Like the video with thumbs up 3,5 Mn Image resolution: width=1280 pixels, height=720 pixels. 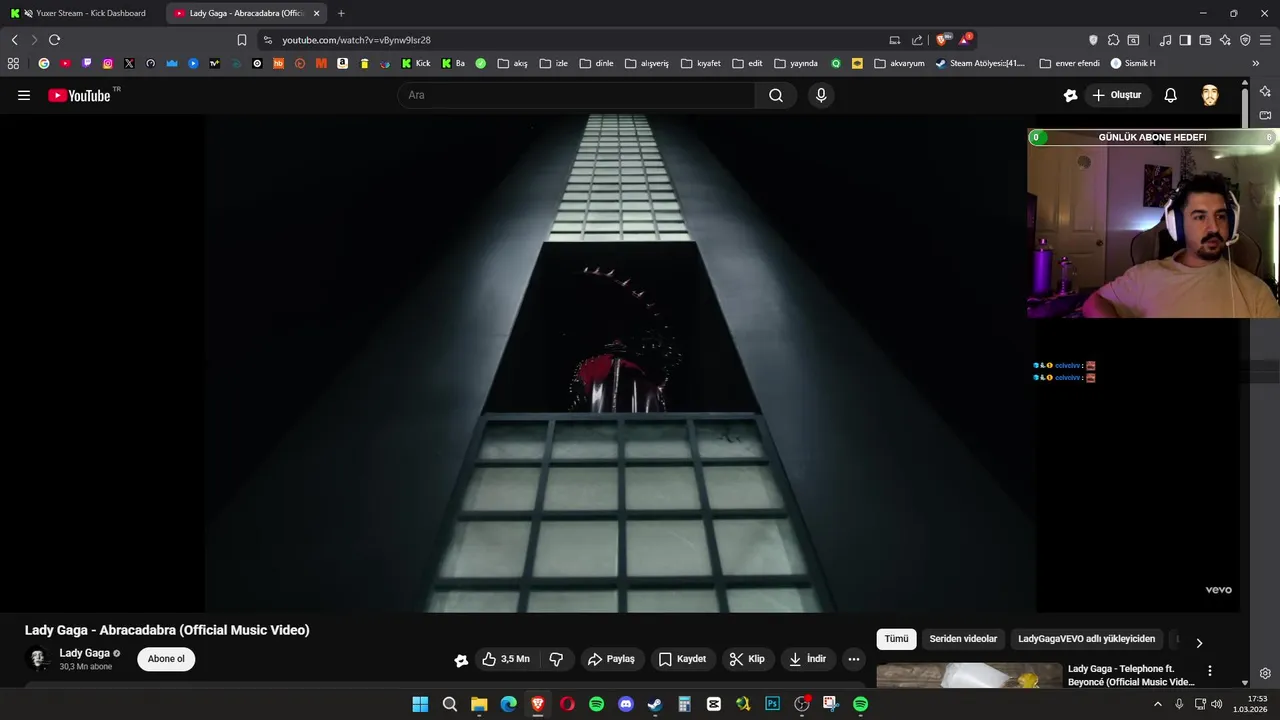[x=508, y=659]
